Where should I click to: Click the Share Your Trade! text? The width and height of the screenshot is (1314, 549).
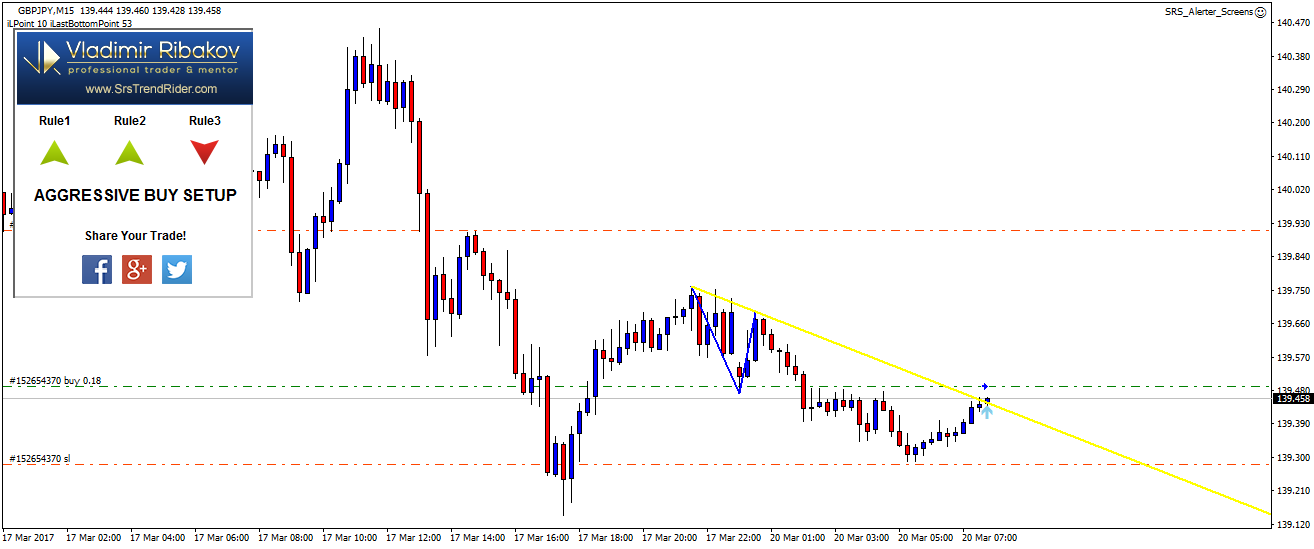(135, 236)
